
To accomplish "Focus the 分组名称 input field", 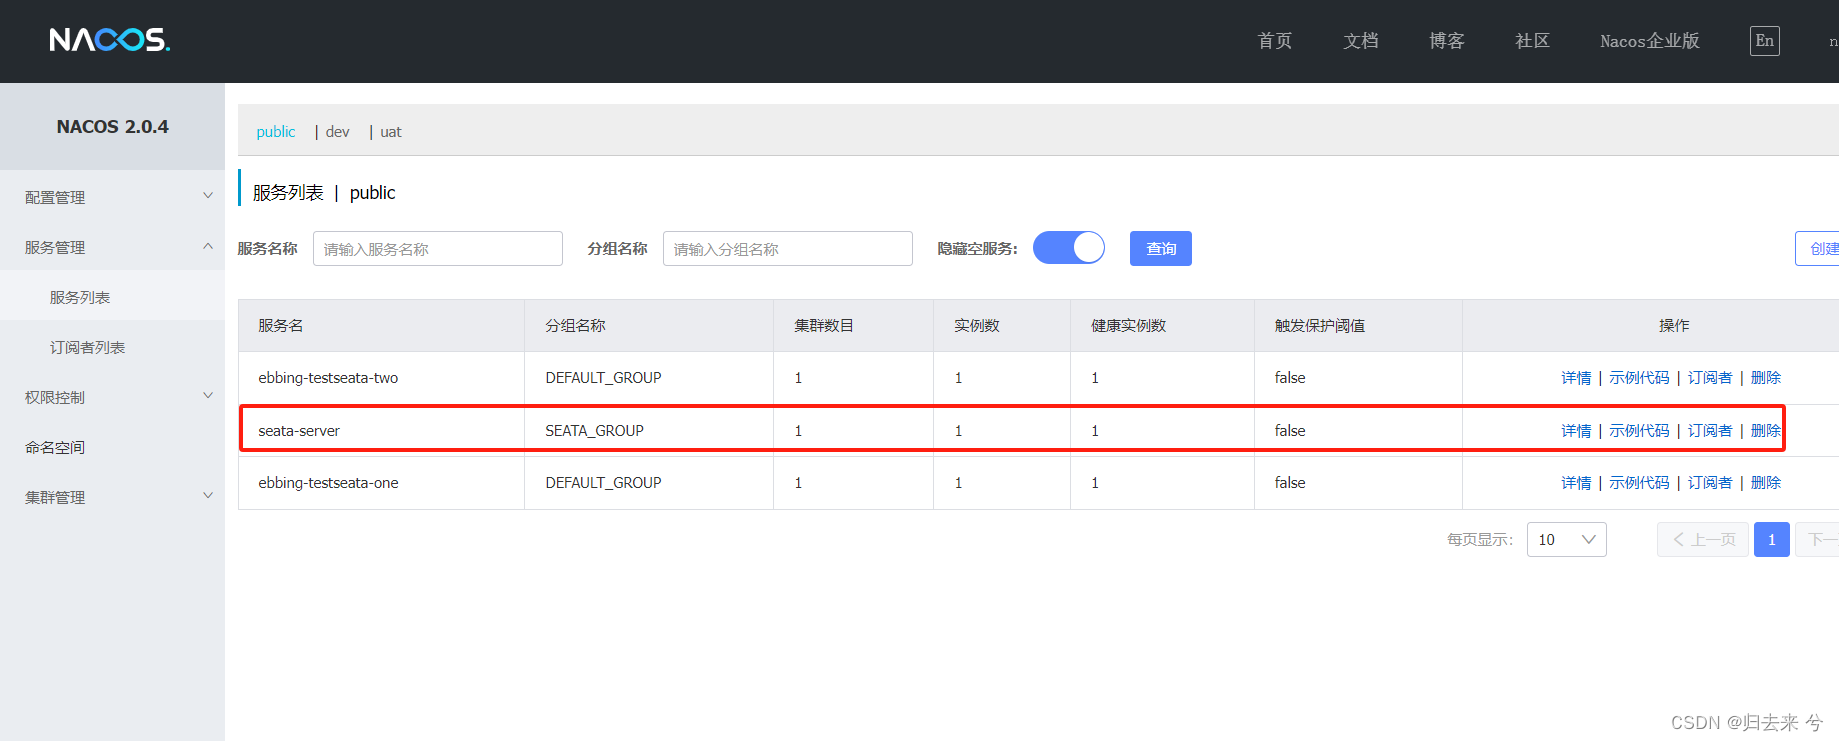I will coord(788,248).
